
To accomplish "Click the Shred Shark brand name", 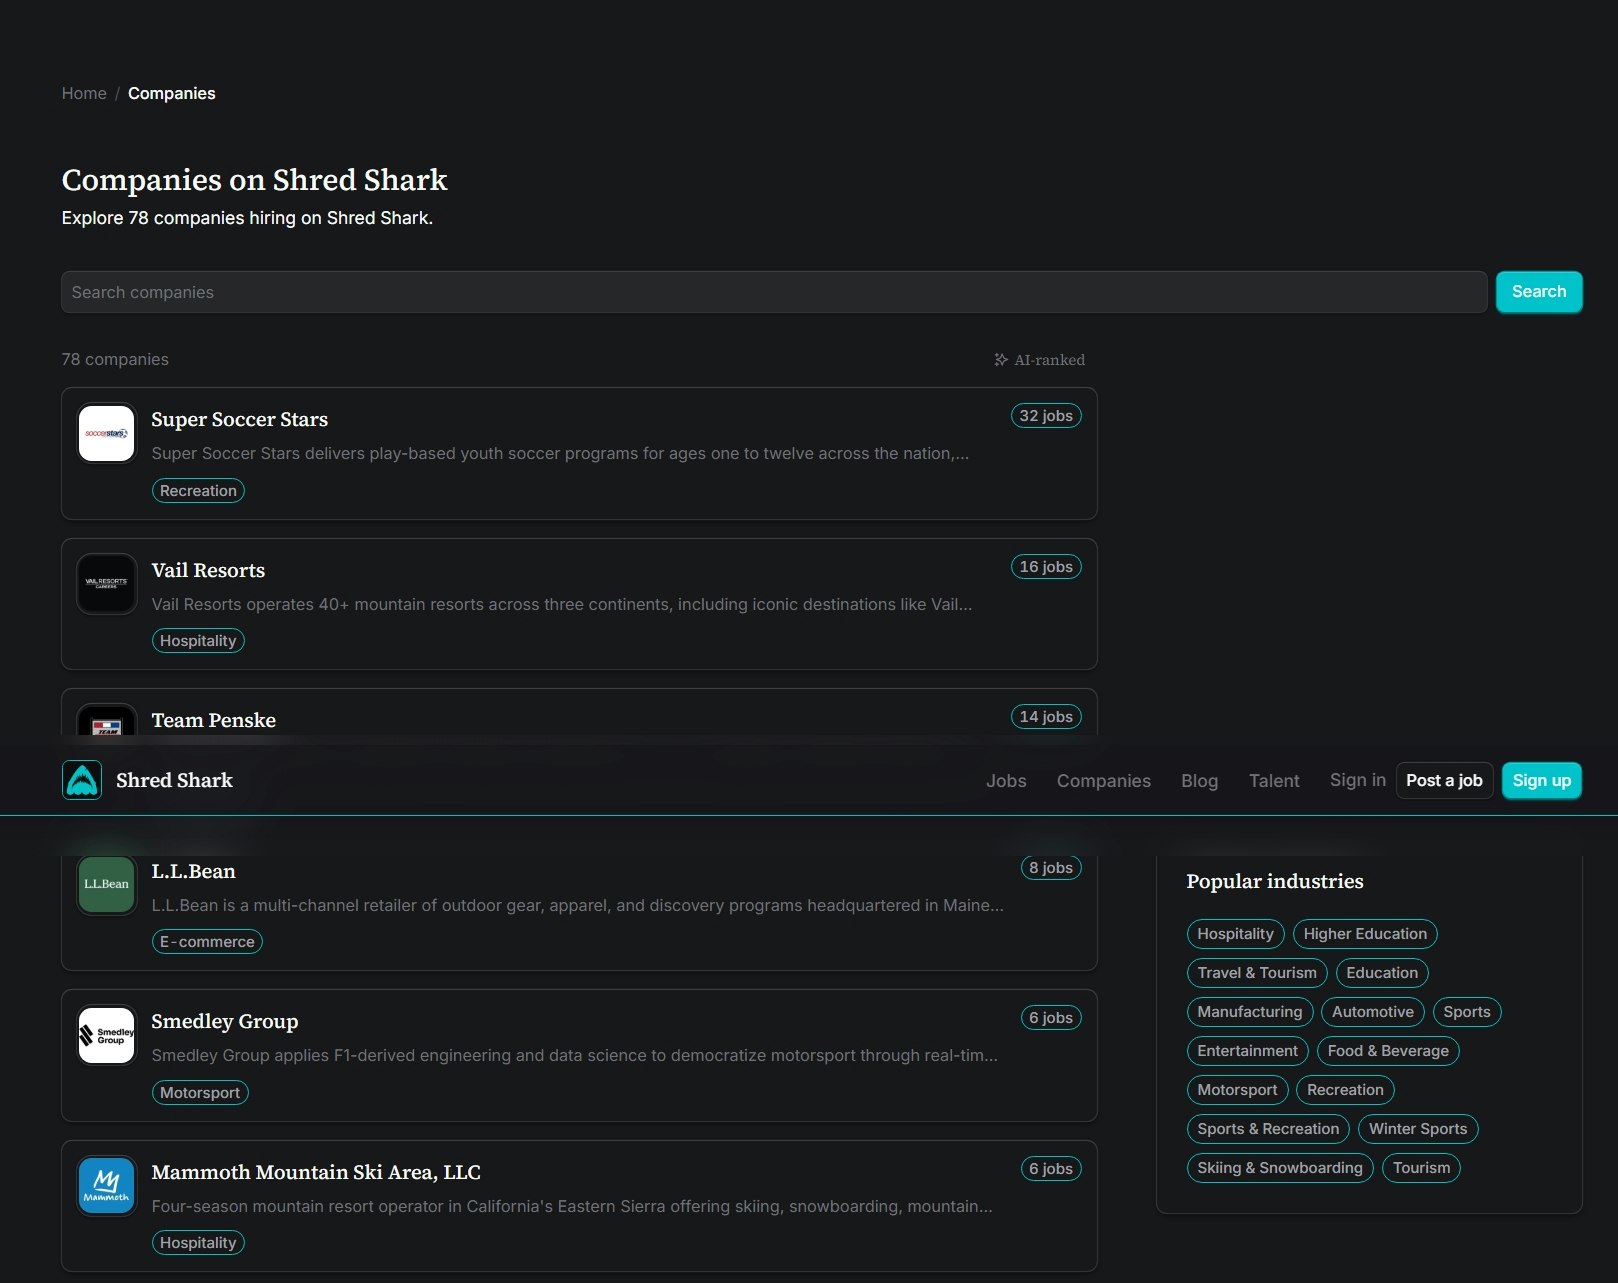I will [x=174, y=780].
